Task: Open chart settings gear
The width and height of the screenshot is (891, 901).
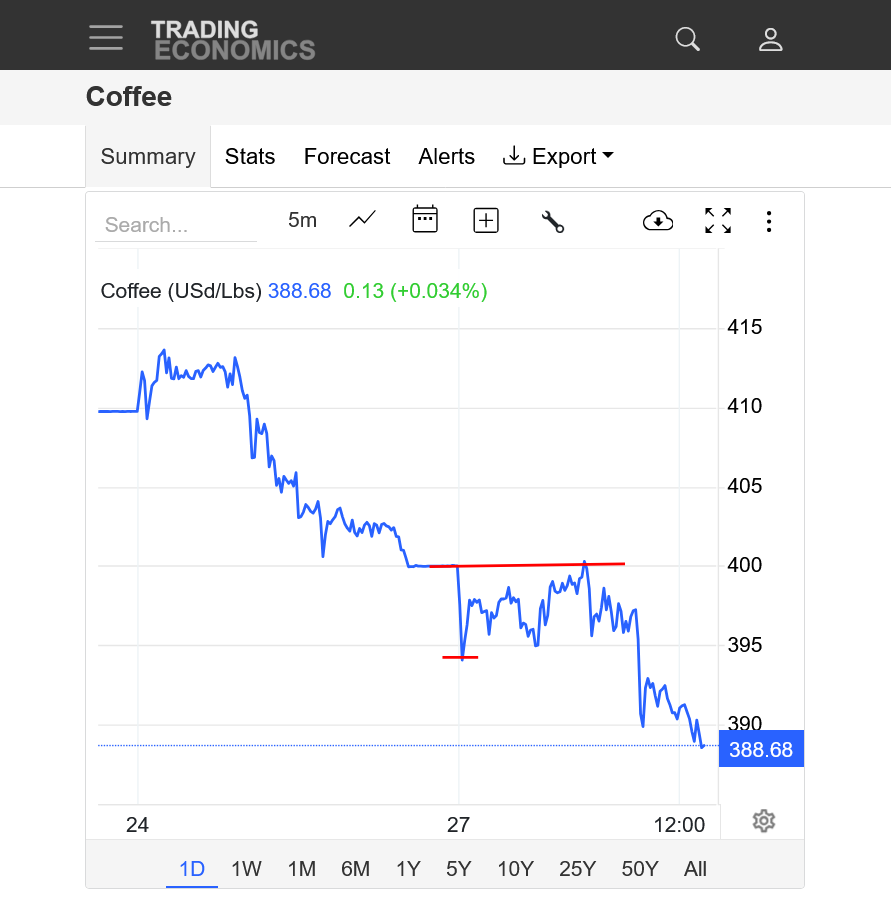Action: pyautogui.click(x=764, y=821)
